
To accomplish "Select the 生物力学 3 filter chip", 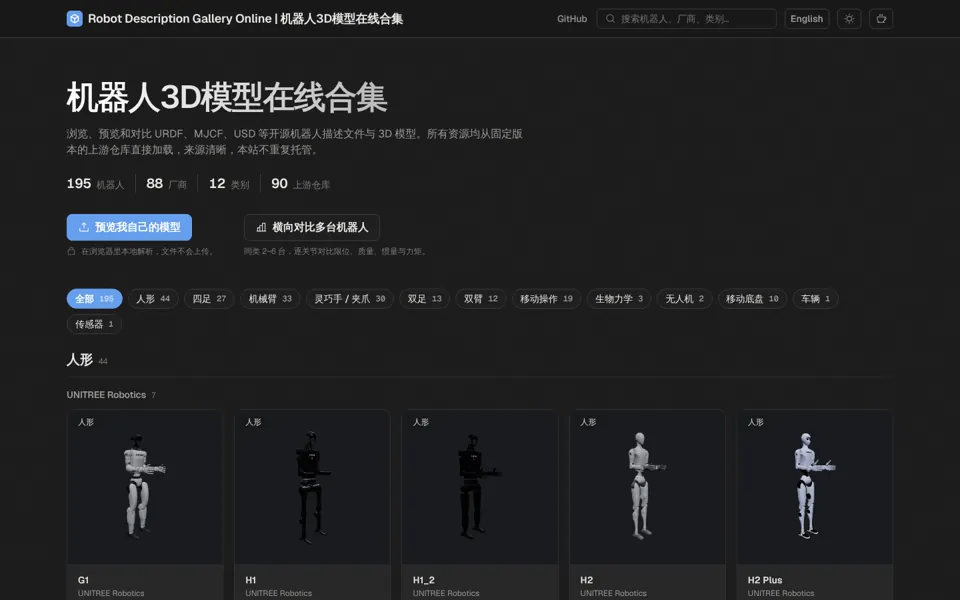I will 619,299.
